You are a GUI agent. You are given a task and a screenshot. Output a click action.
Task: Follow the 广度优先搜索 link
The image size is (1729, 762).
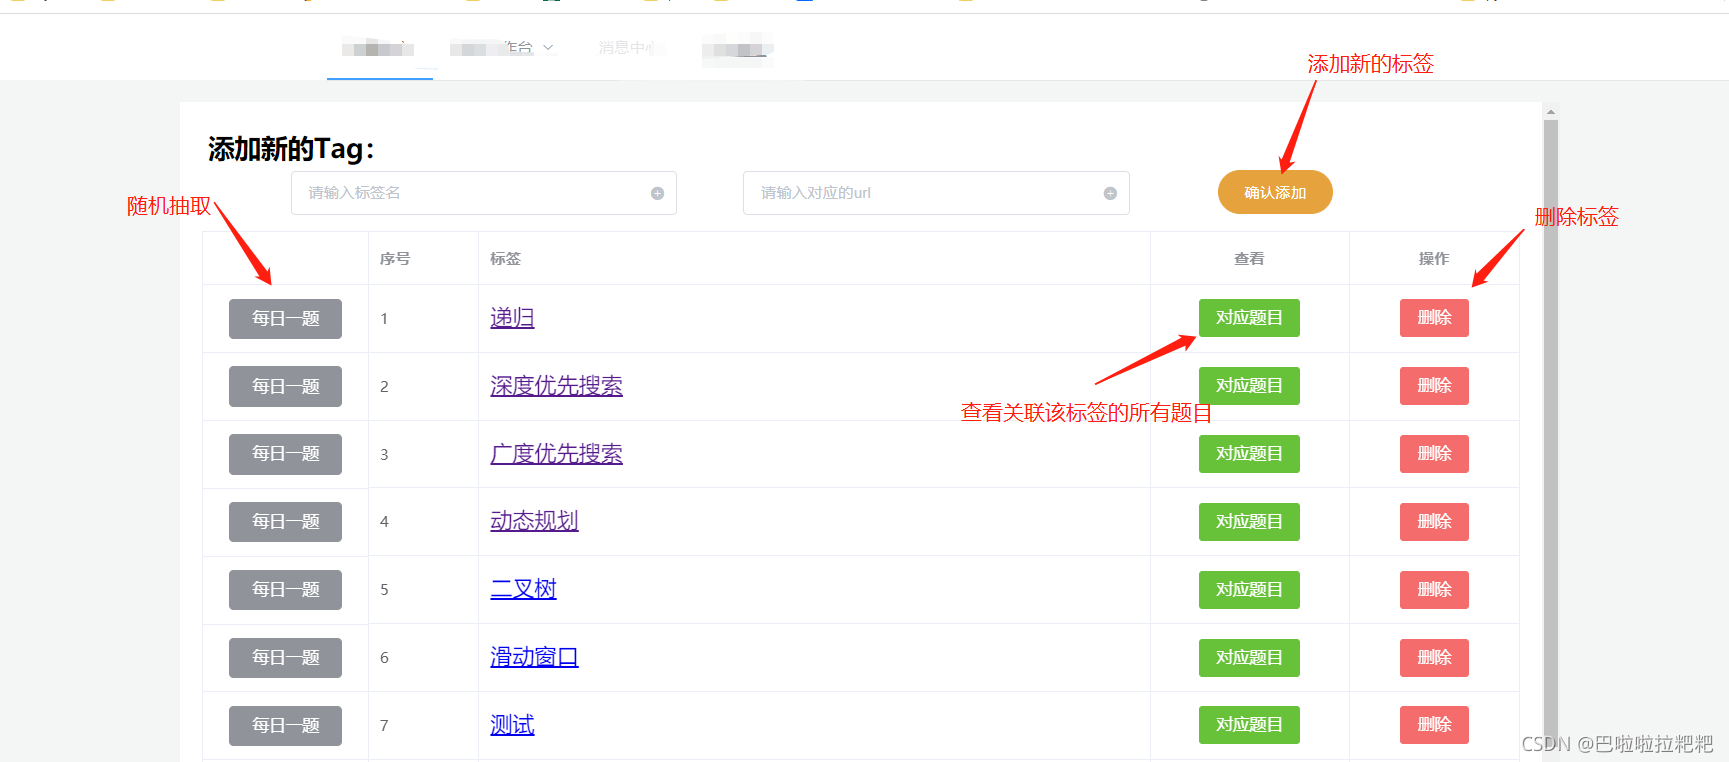(556, 454)
